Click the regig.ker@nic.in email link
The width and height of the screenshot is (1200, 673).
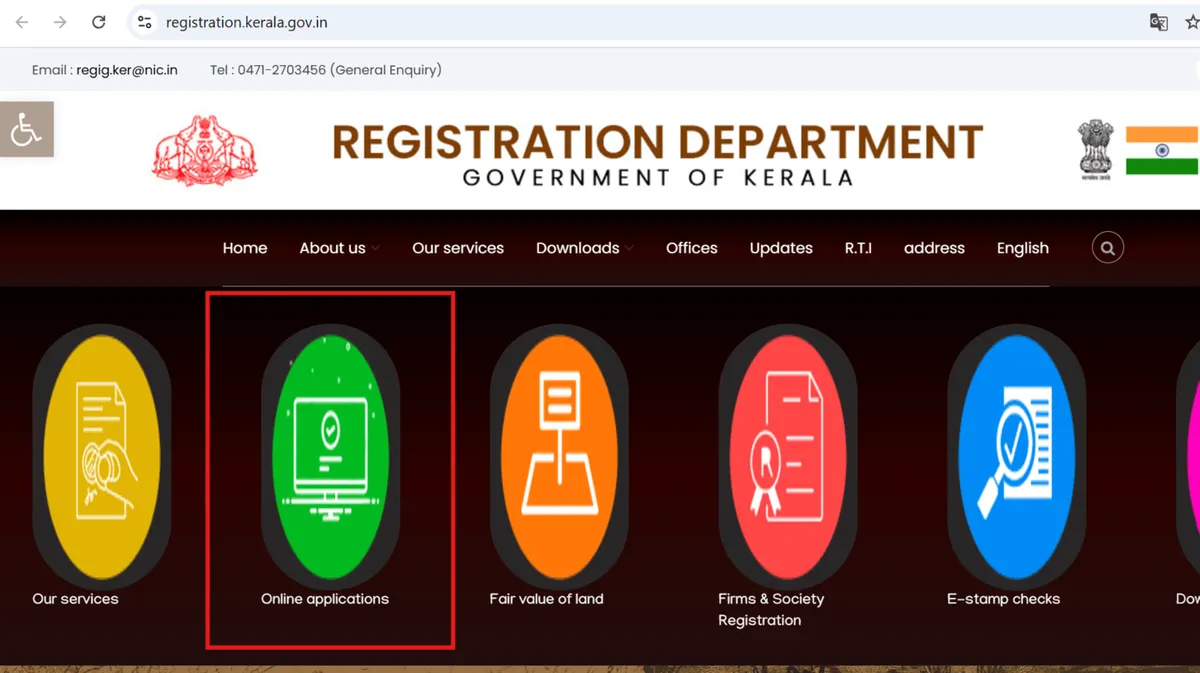(127, 70)
